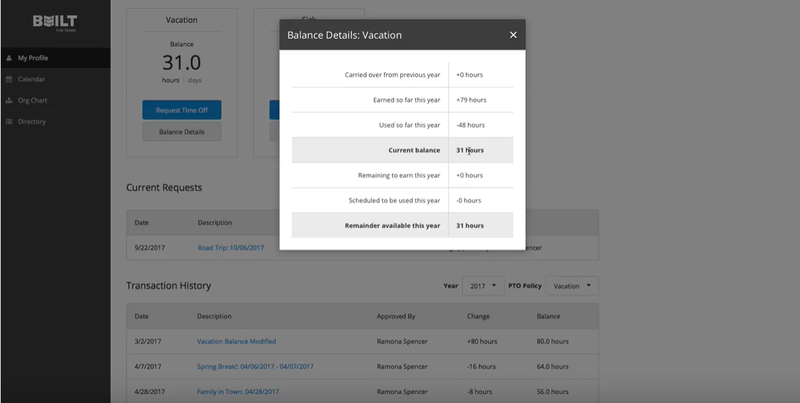Screen dimensions: 800x403
Task: Open My Profile in the sidebar
Action: pos(55,58)
